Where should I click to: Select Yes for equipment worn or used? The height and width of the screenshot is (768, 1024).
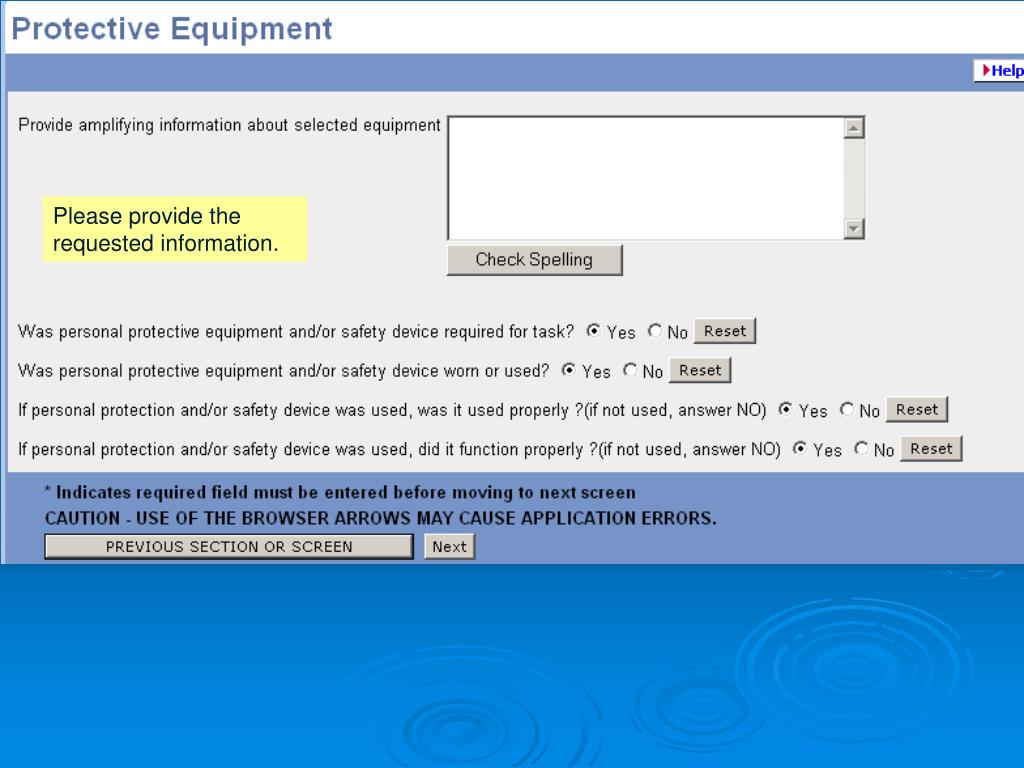[568, 370]
